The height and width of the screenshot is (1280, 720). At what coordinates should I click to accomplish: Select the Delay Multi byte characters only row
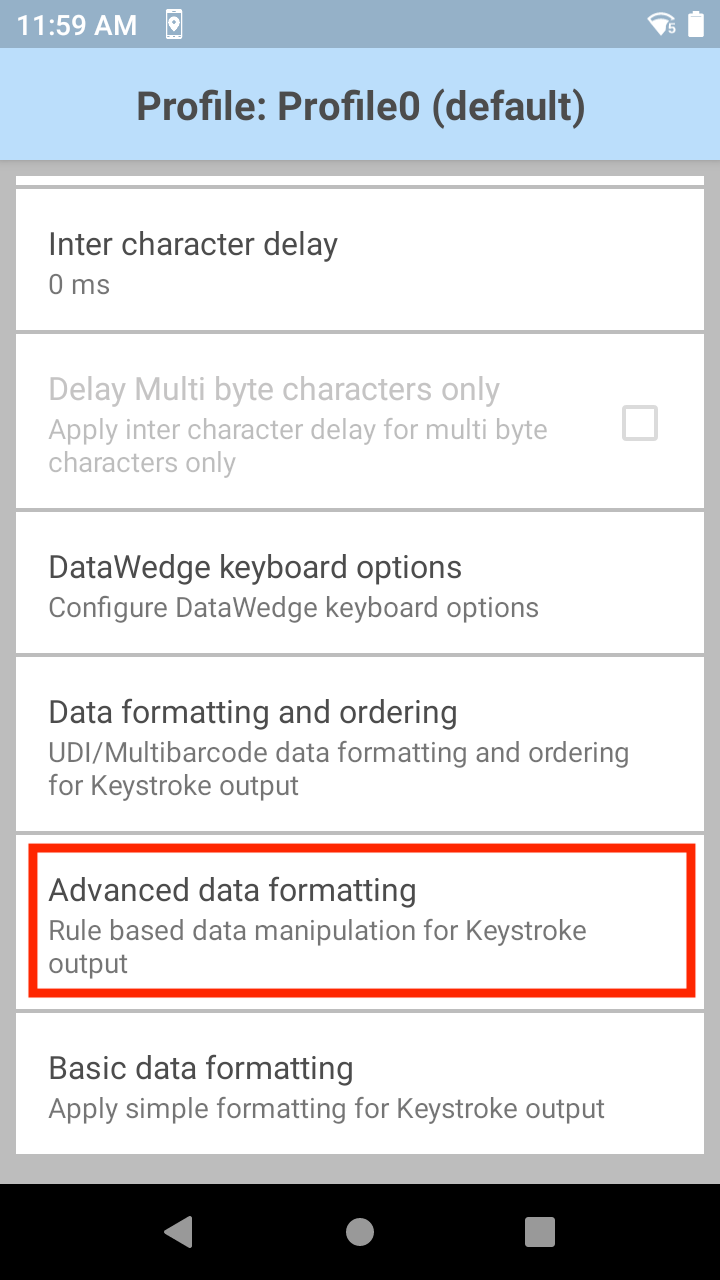click(x=360, y=422)
